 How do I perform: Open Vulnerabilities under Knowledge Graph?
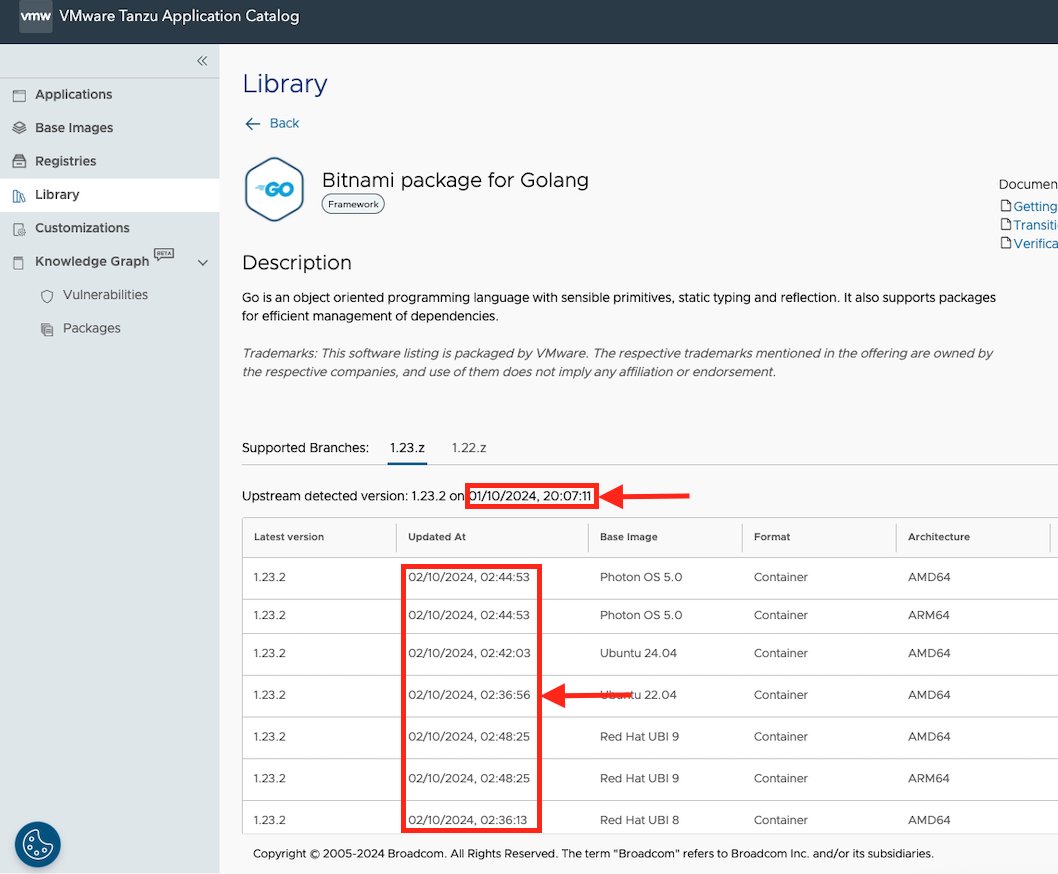[105, 294]
